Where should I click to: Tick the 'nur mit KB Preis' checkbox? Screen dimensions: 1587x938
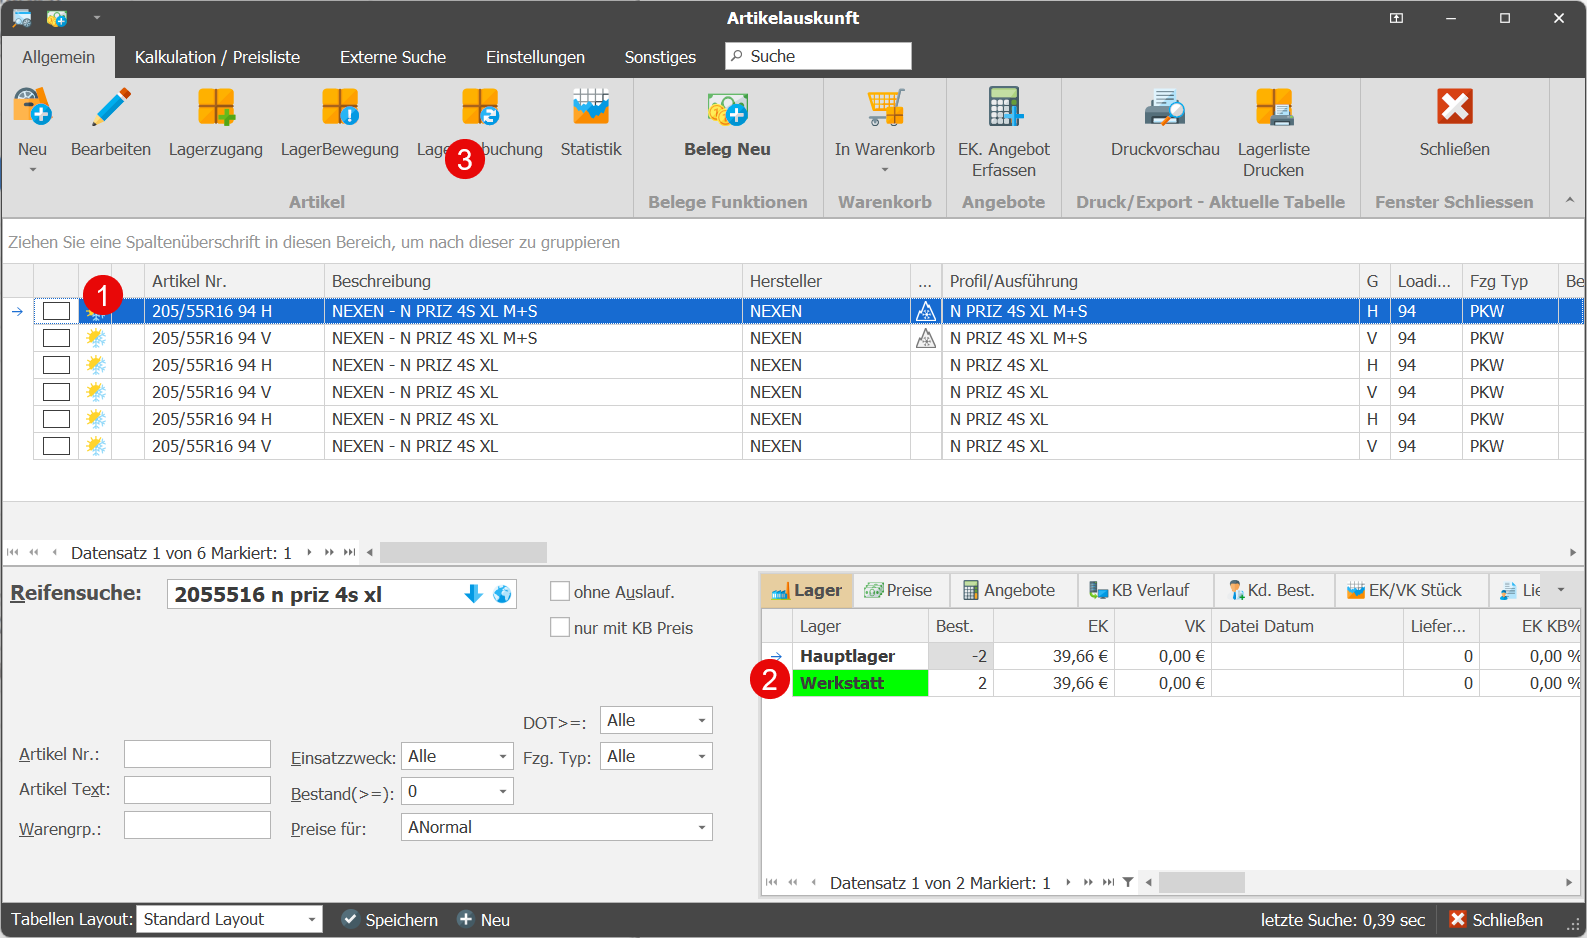coord(560,628)
